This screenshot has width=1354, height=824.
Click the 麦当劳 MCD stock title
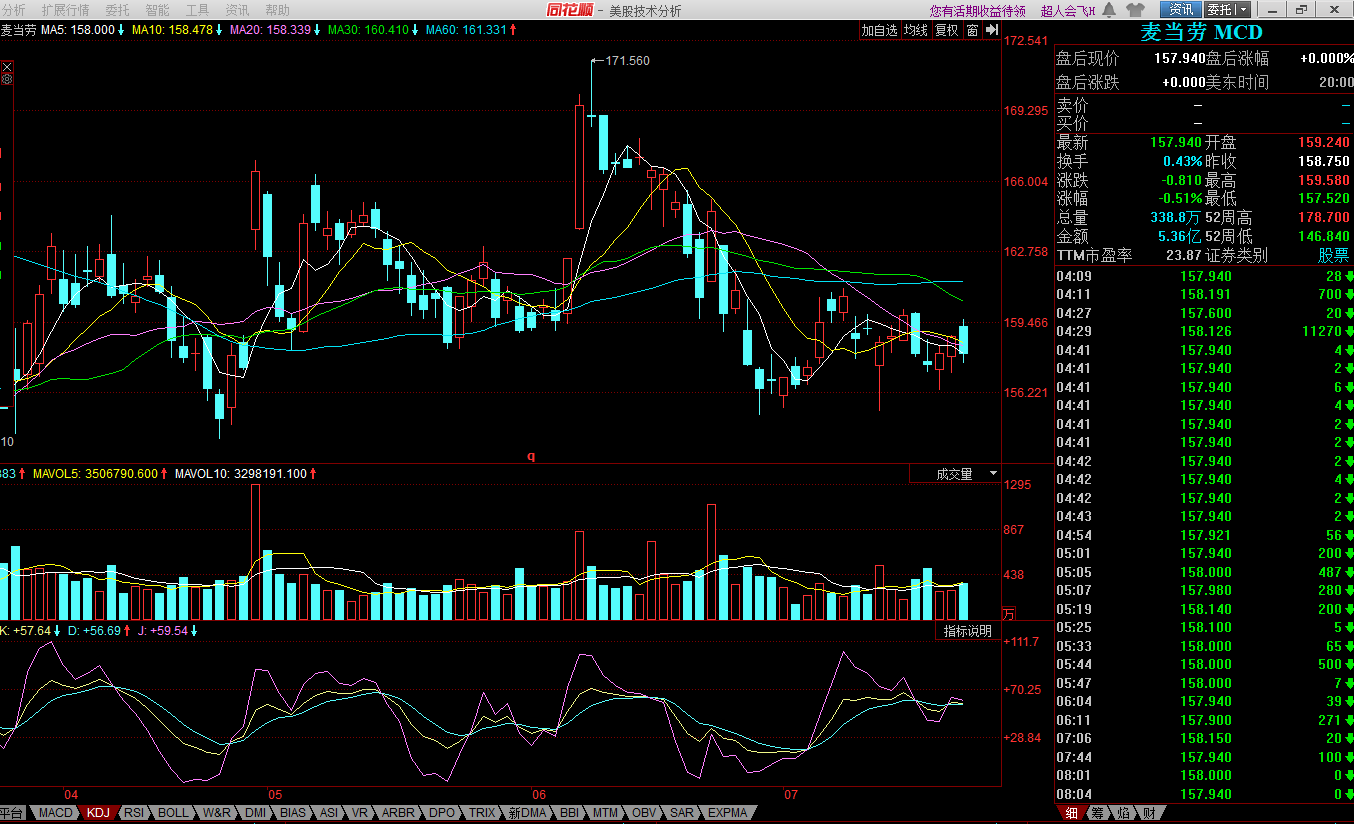pos(1201,32)
